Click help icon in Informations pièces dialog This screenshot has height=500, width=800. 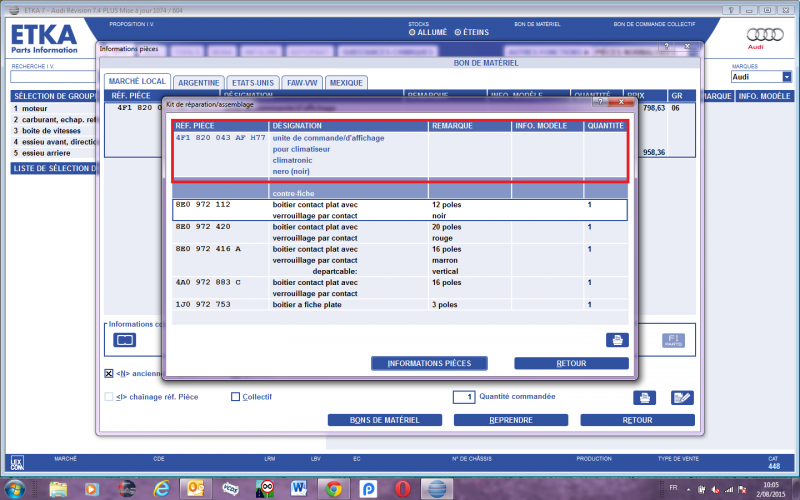[666, 46]
